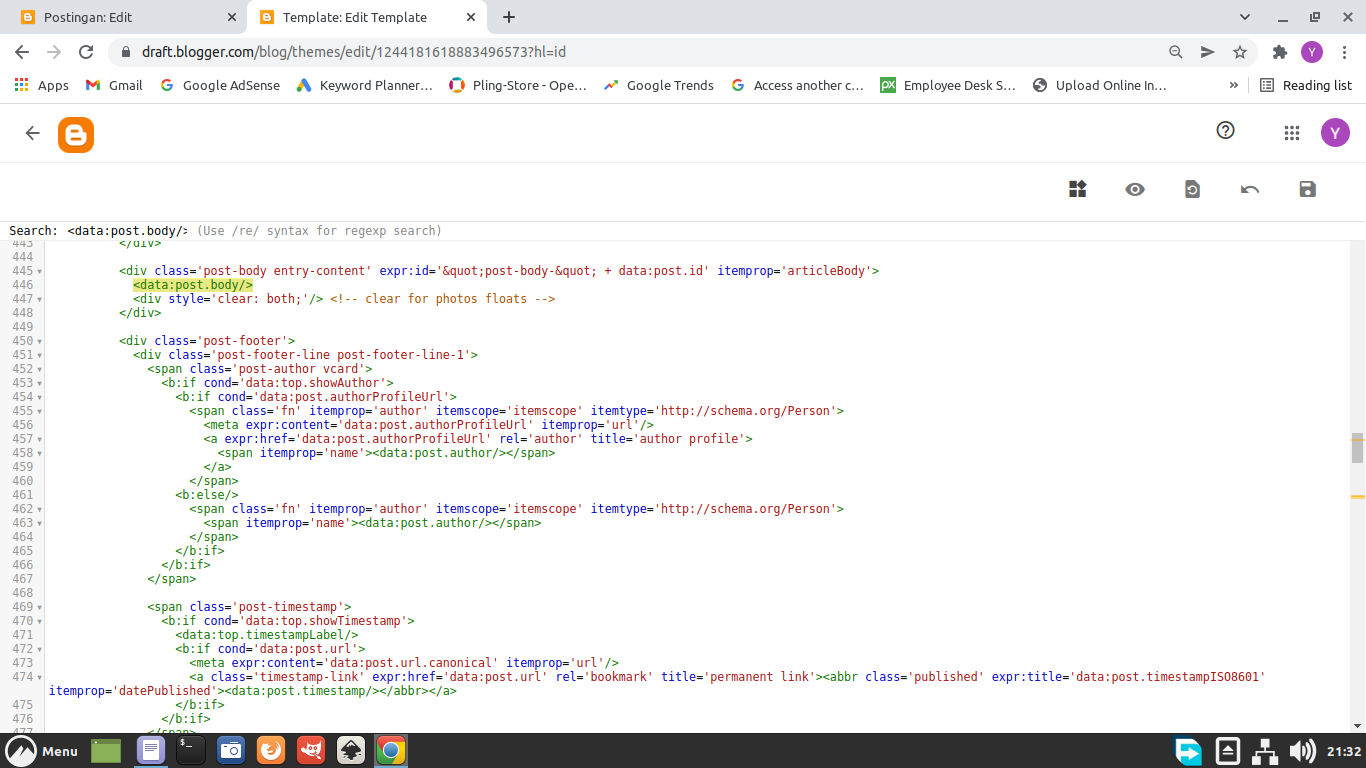Click the removable drive eject tray icon
The image size is (1366, 768).
tap(1228, 751)
